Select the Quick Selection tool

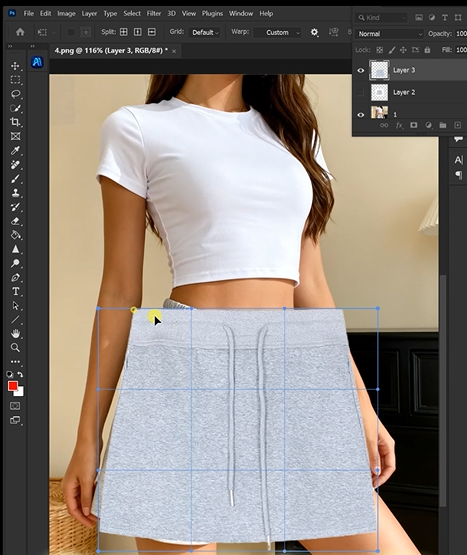(x=15, y=108)
